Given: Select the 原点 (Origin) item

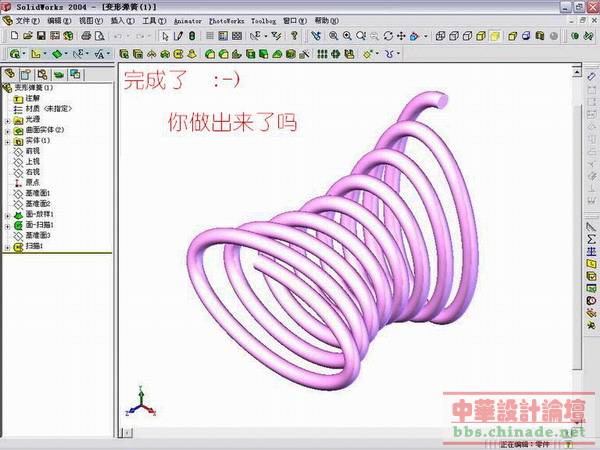Looking at the screenshot, I should tap(32, 183).
